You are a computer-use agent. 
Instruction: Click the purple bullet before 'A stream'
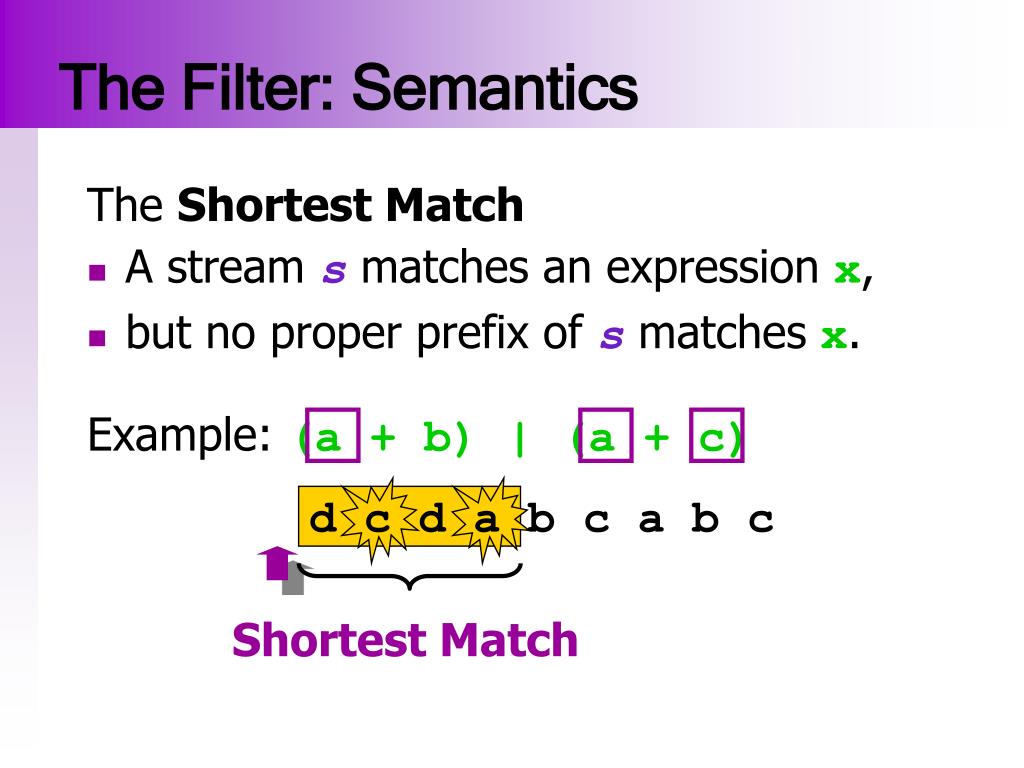pyautogui.click(x=97, y=272)
